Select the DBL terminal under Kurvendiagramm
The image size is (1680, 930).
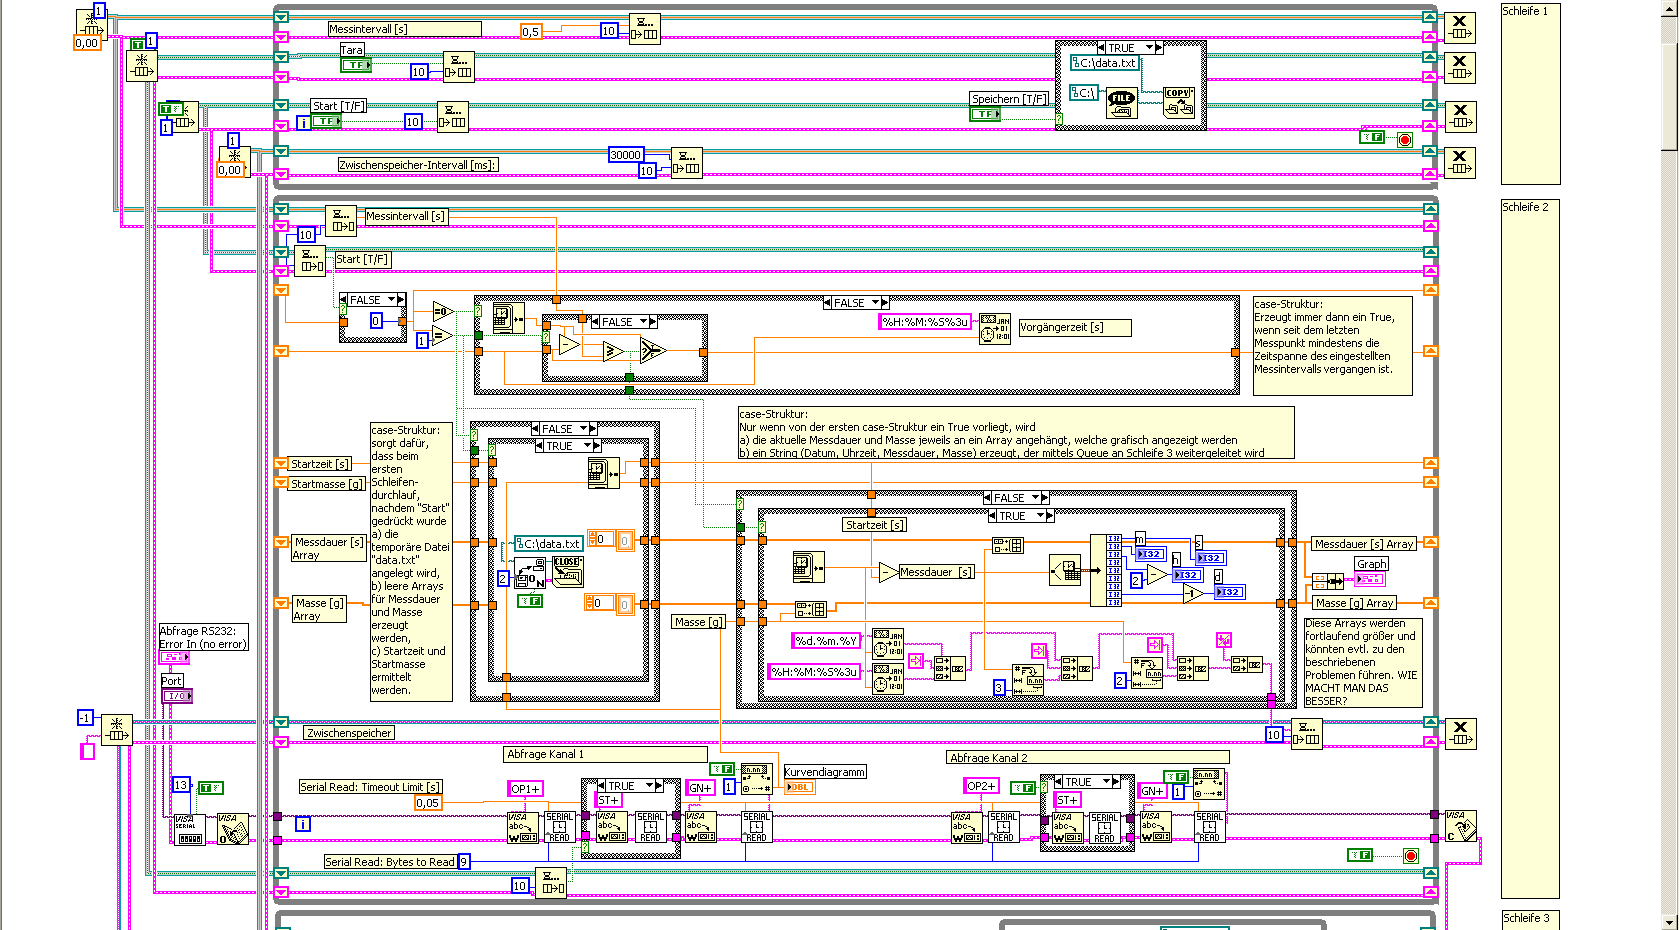[799, 787]
